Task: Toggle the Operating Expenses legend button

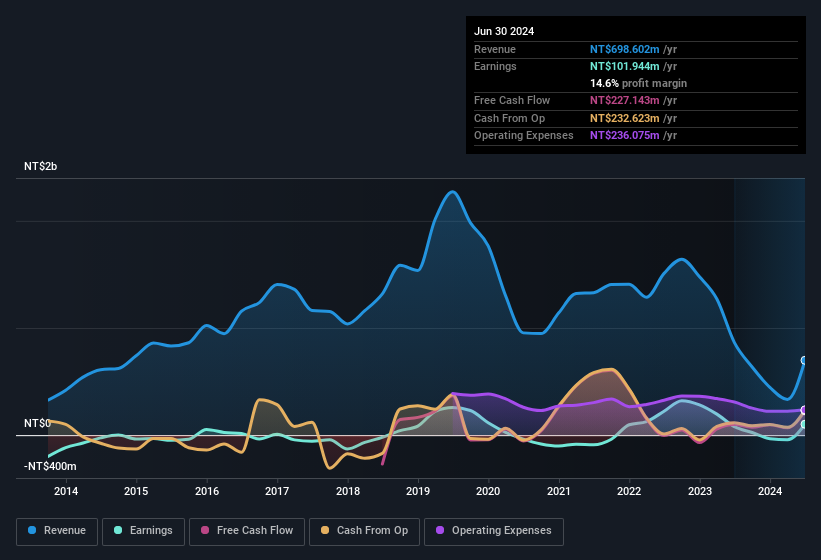Action: (x=494, y=531)
